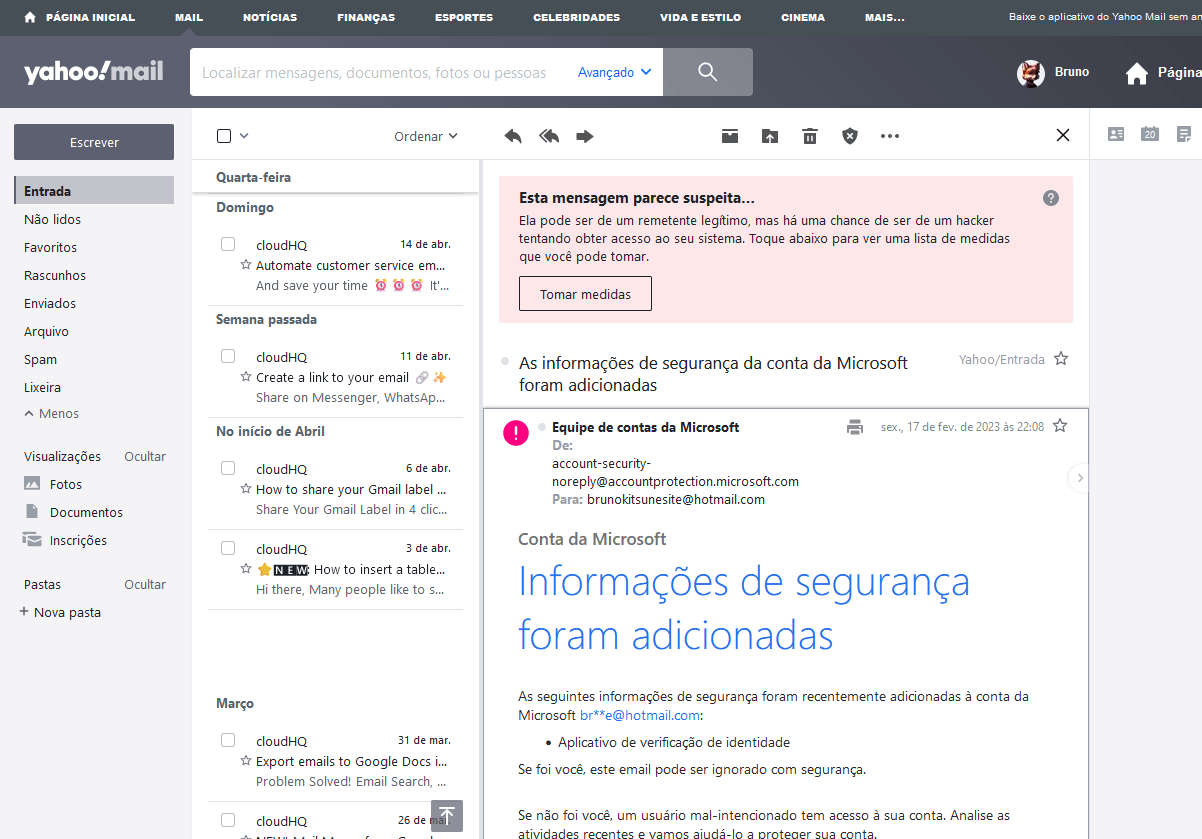
Task: Open the Esportes tab
Action: coord(464,17)
